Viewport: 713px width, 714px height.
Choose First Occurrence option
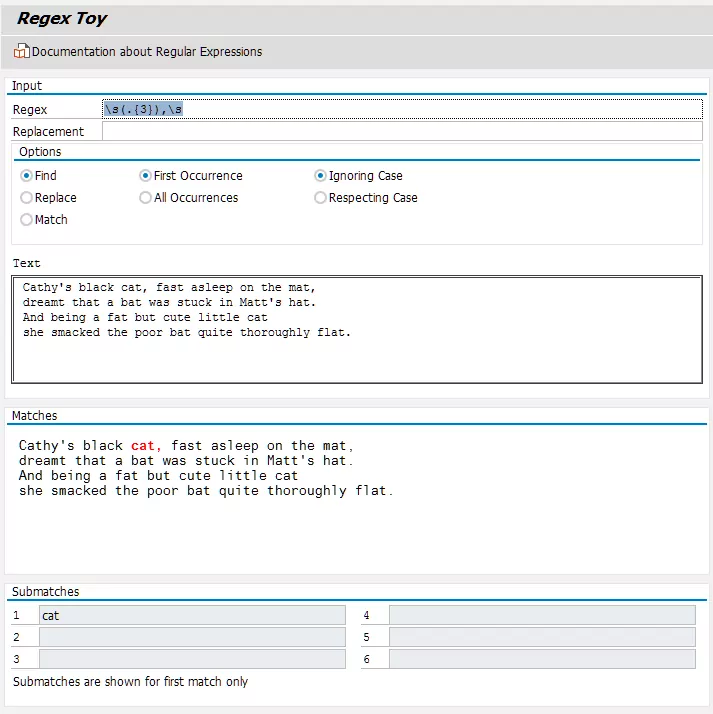(x=146, y=176)
